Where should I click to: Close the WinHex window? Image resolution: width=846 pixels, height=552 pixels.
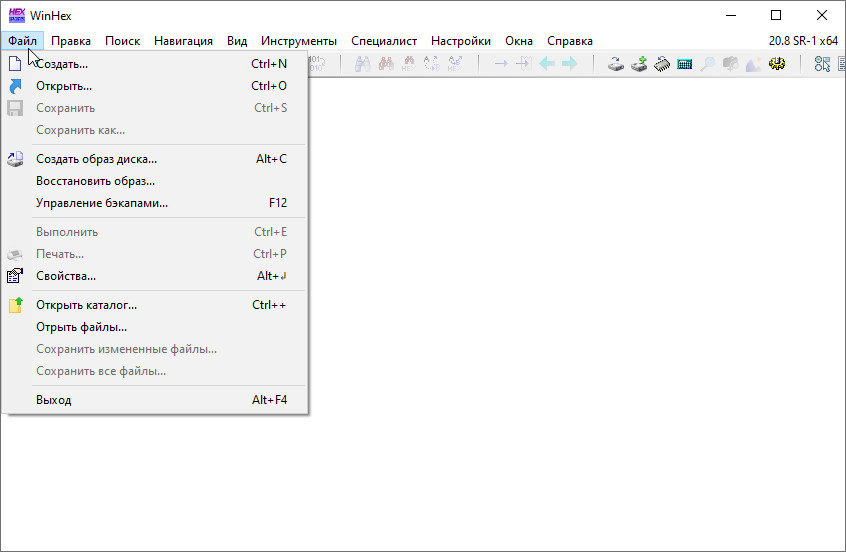click(x=822, y=15)
